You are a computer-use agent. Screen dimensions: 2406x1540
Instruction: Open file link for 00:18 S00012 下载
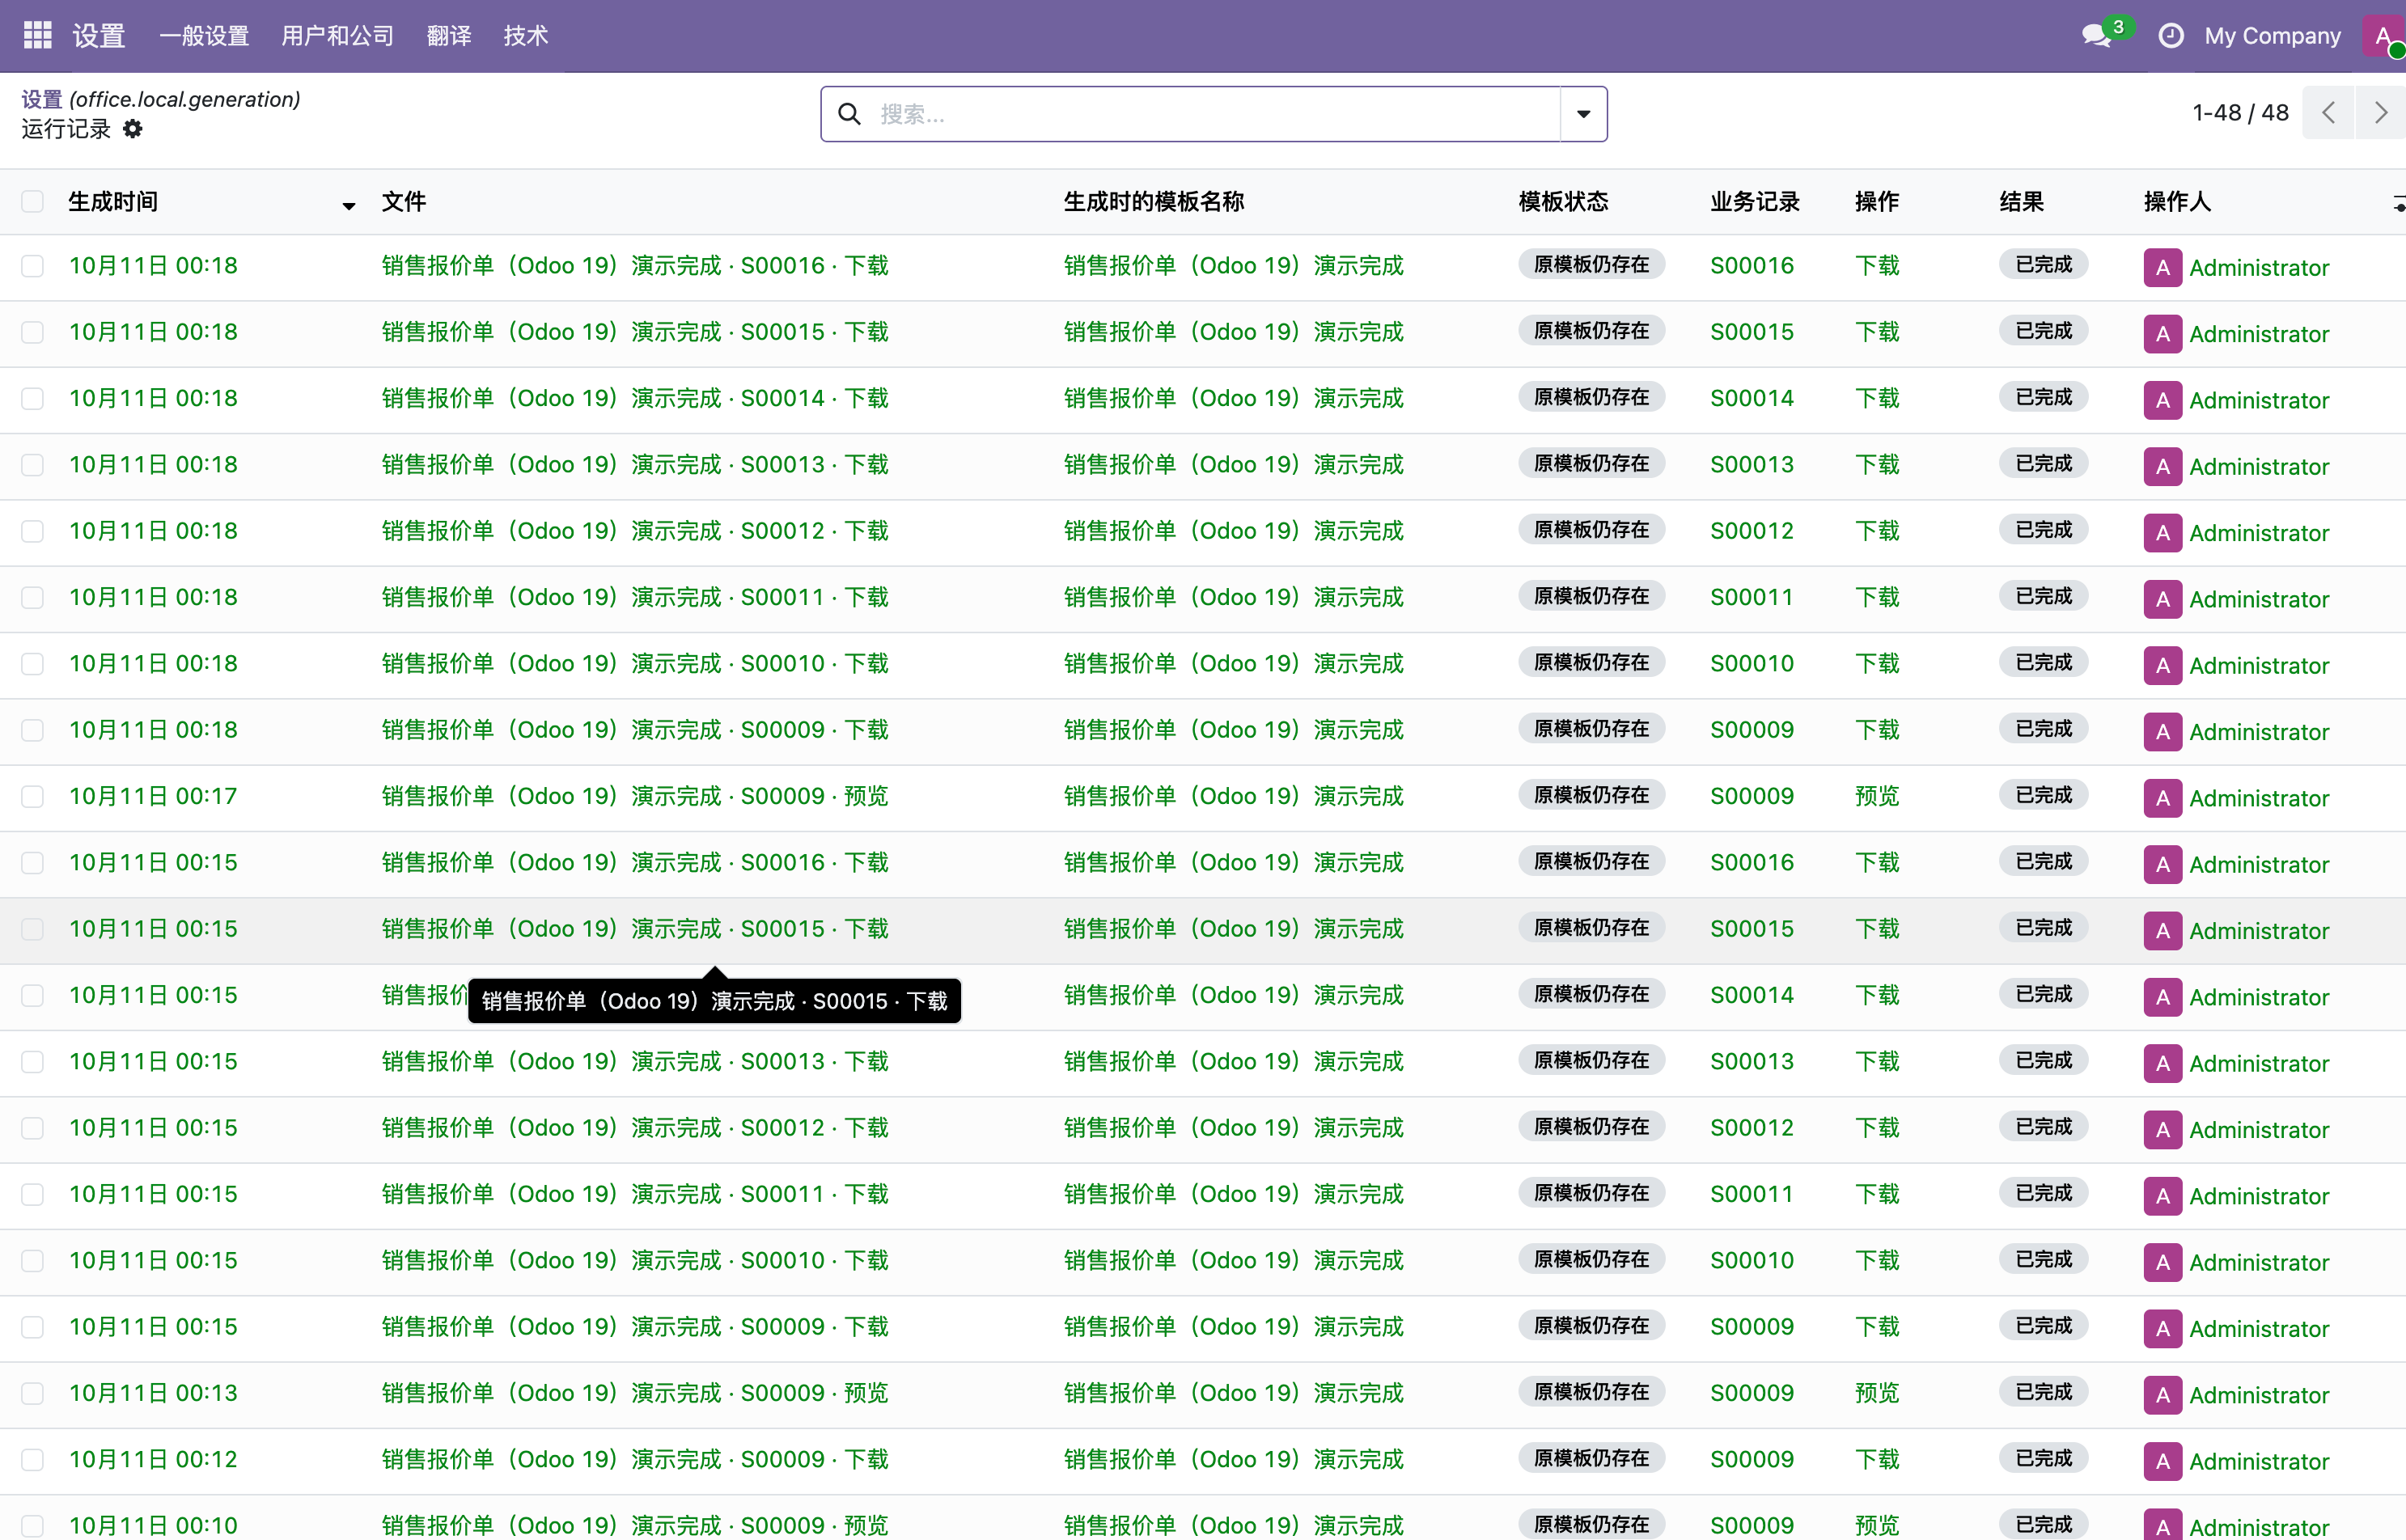click(634, 531)
